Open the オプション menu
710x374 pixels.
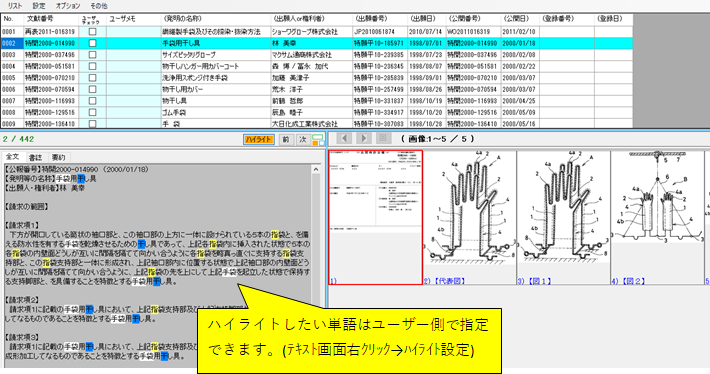tap(68, 6)
